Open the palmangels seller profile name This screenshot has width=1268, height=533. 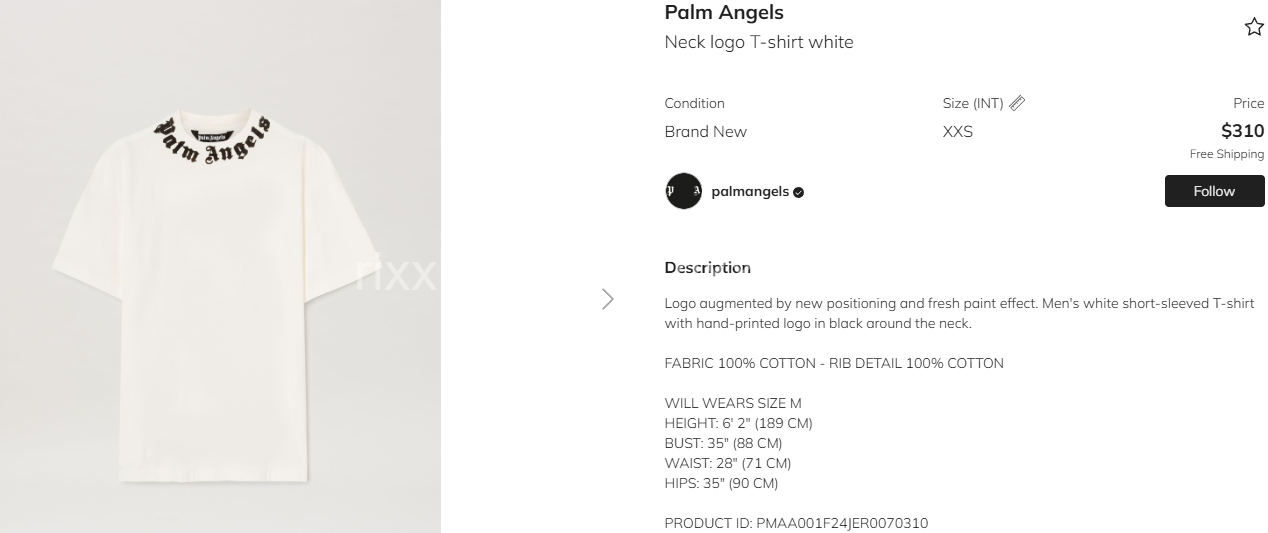pyautogui.click(x=750, y=191)
